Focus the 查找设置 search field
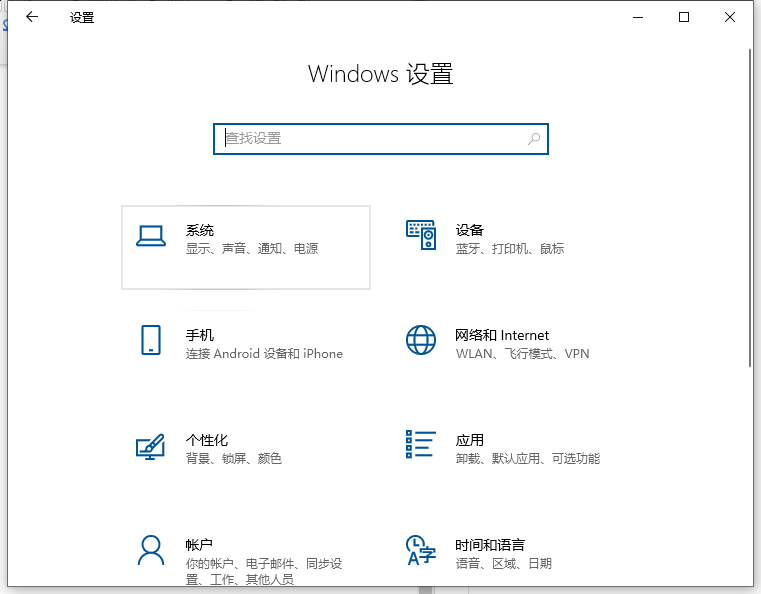 (370, 139)
